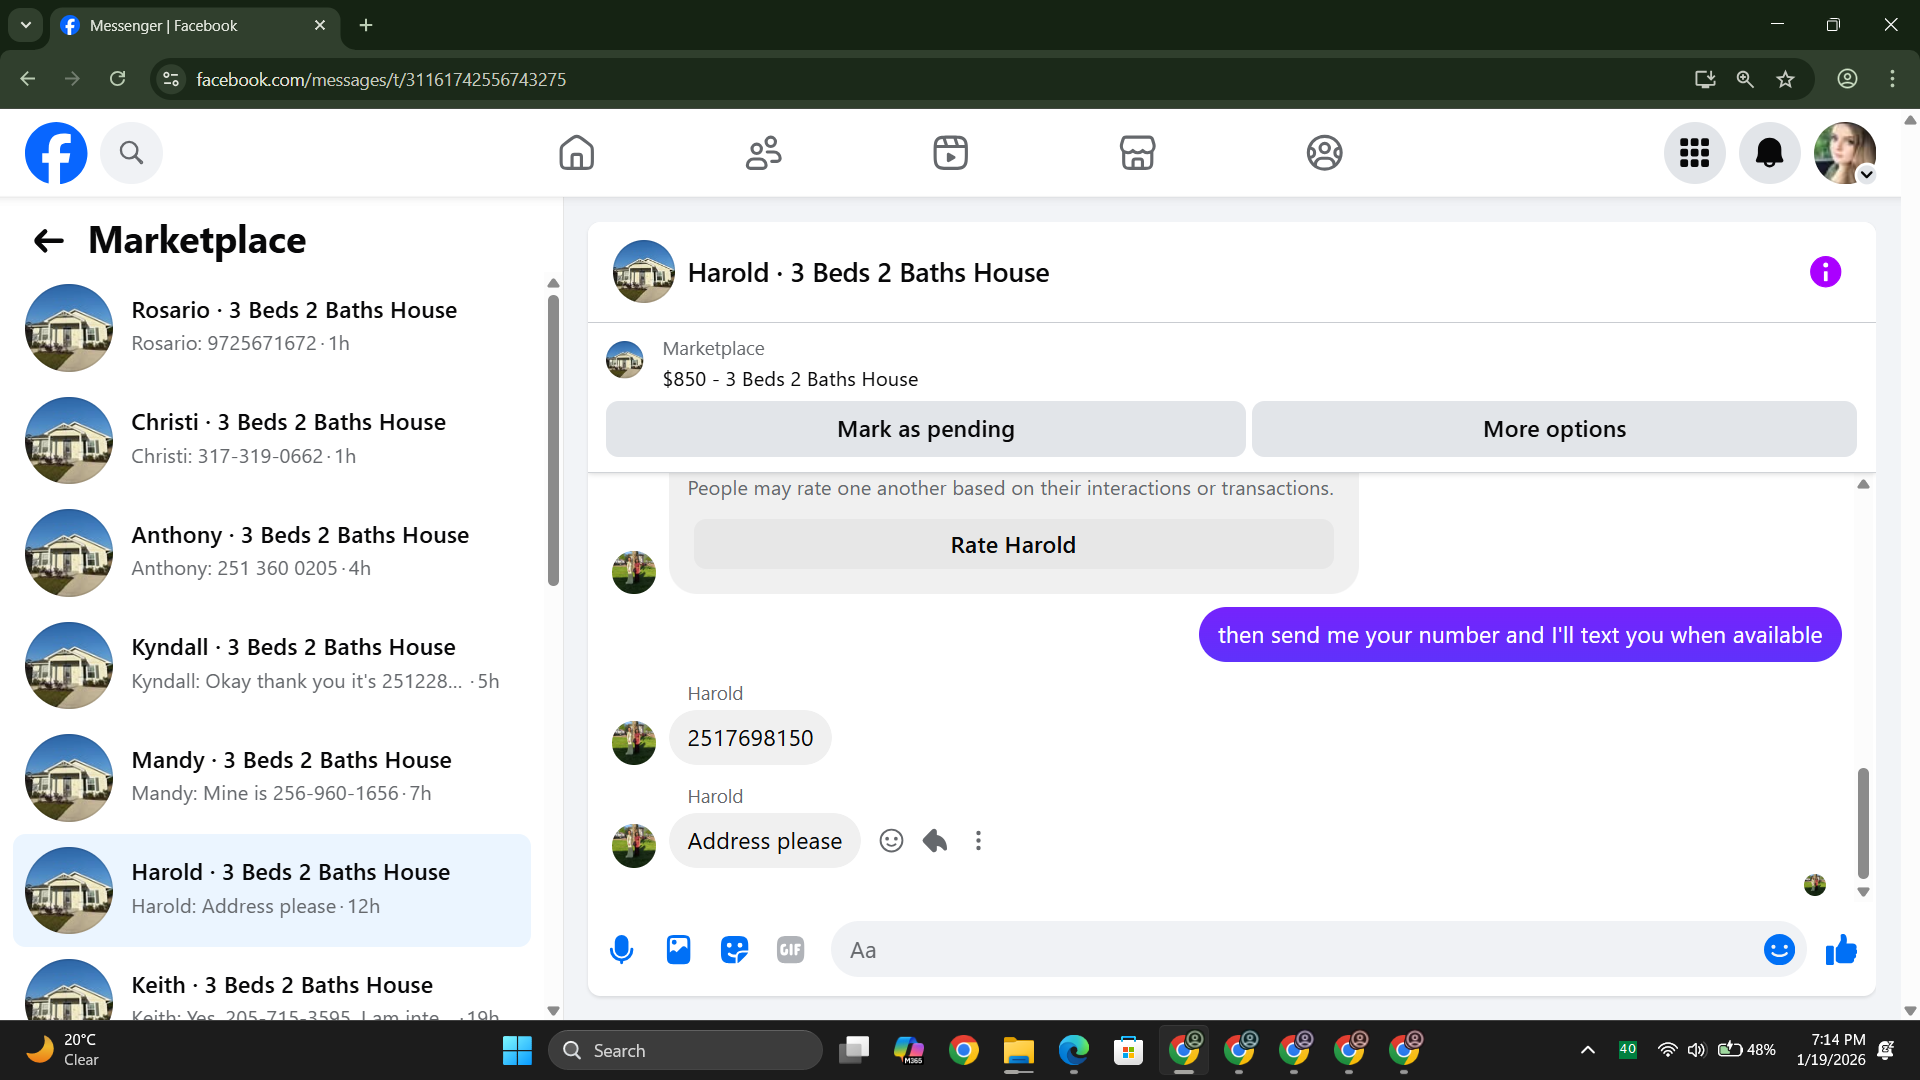Viewport: 1920px width, 1080px height.
Task: Click the chat list scrollbar
Action: click(x=553, y=440)
